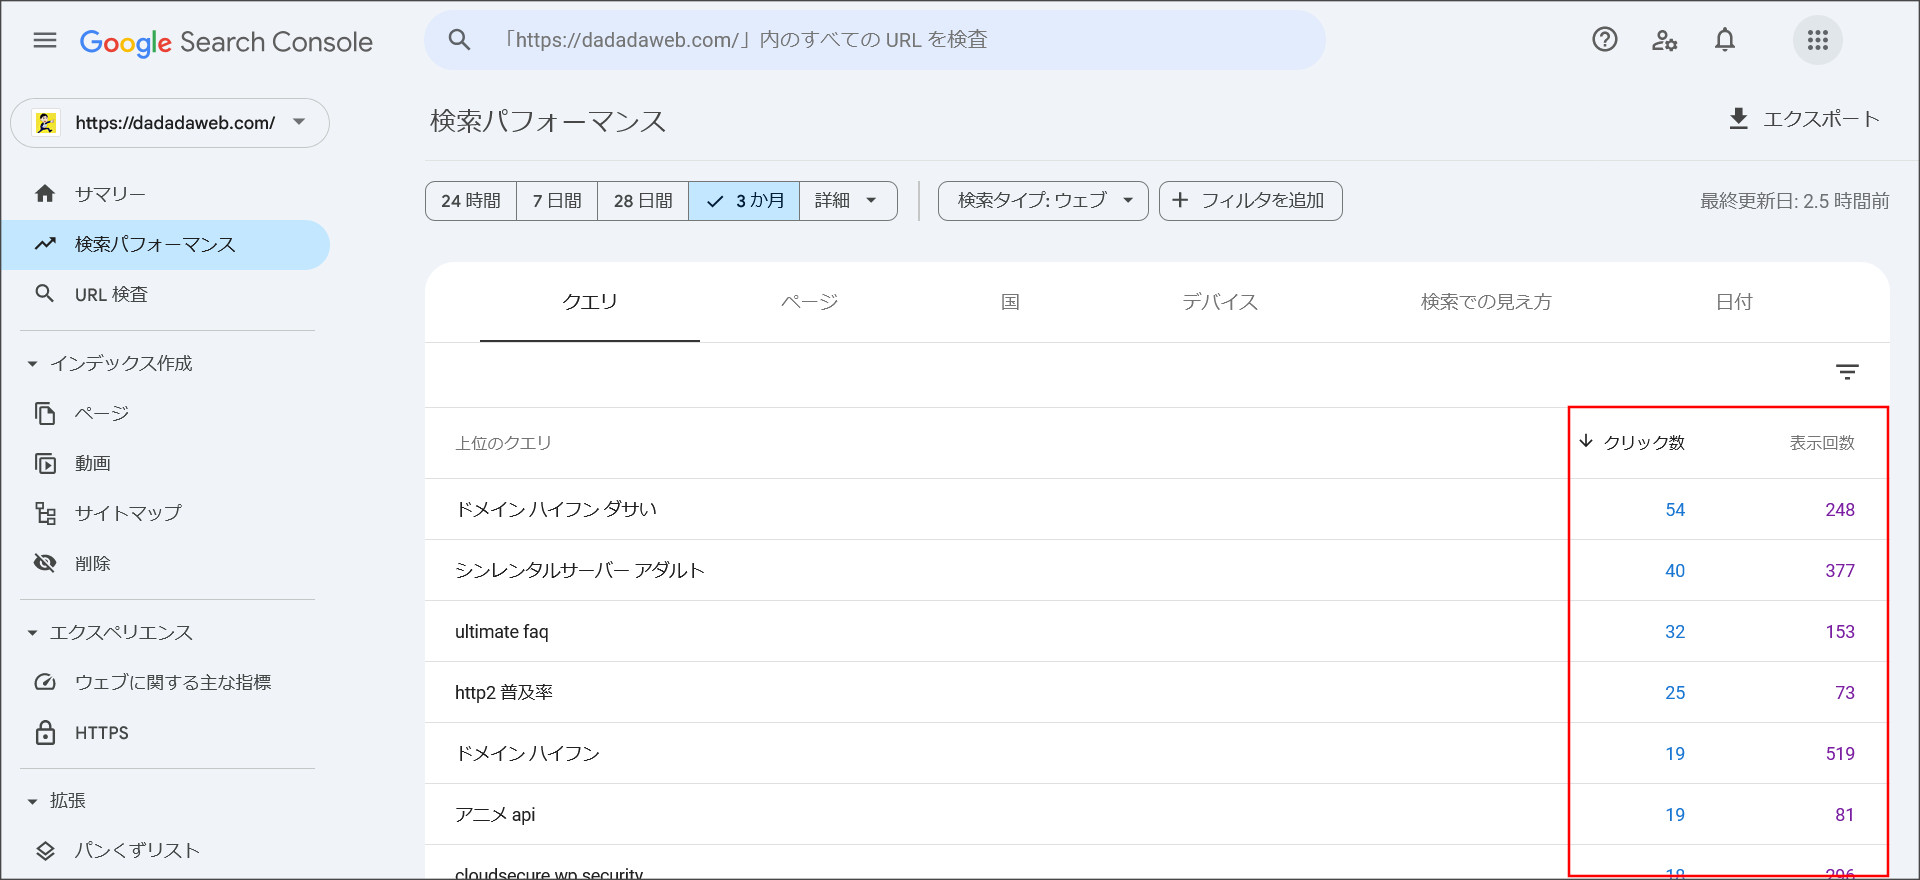
Task: Click the フィルタを追加 button
Action: [x=1251, y=201]
